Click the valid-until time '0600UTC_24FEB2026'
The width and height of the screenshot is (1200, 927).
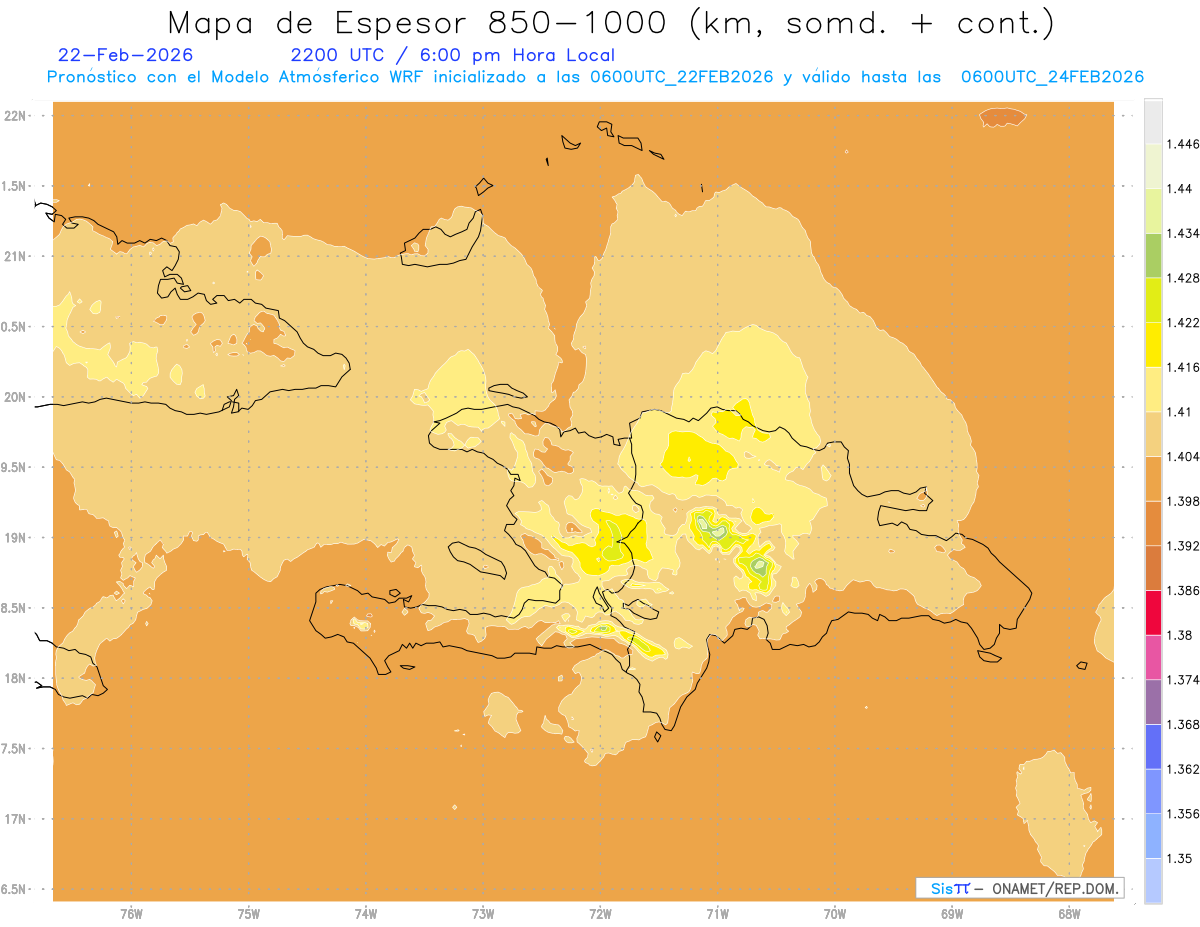1052,77
